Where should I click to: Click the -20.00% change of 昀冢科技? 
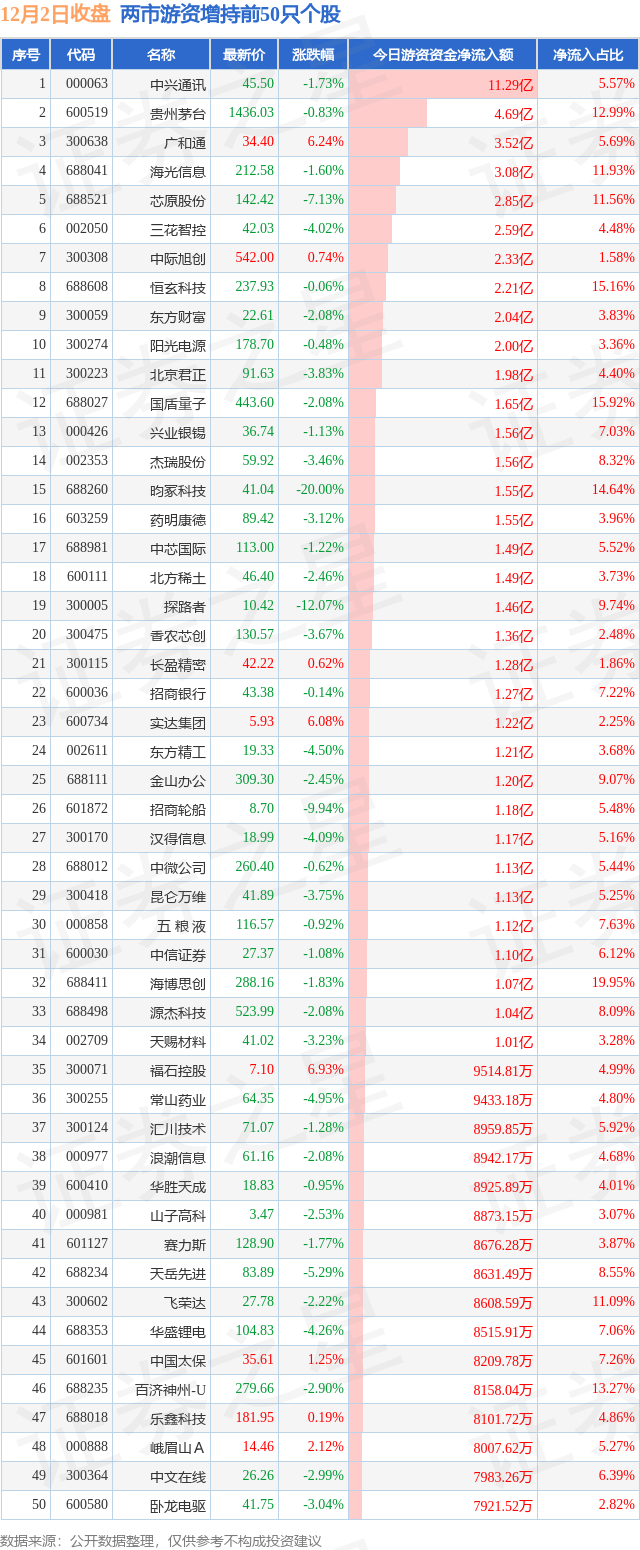pos(320,490)
